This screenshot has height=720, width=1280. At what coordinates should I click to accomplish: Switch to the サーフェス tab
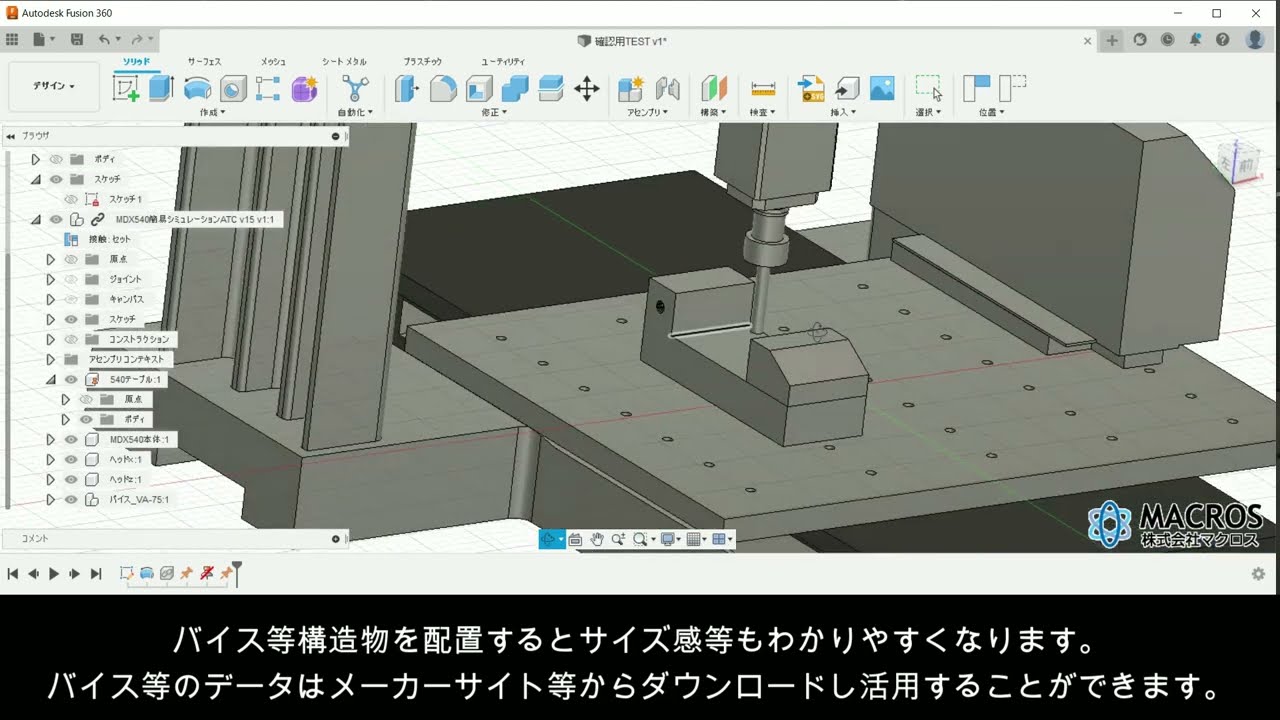pos(204,61)
